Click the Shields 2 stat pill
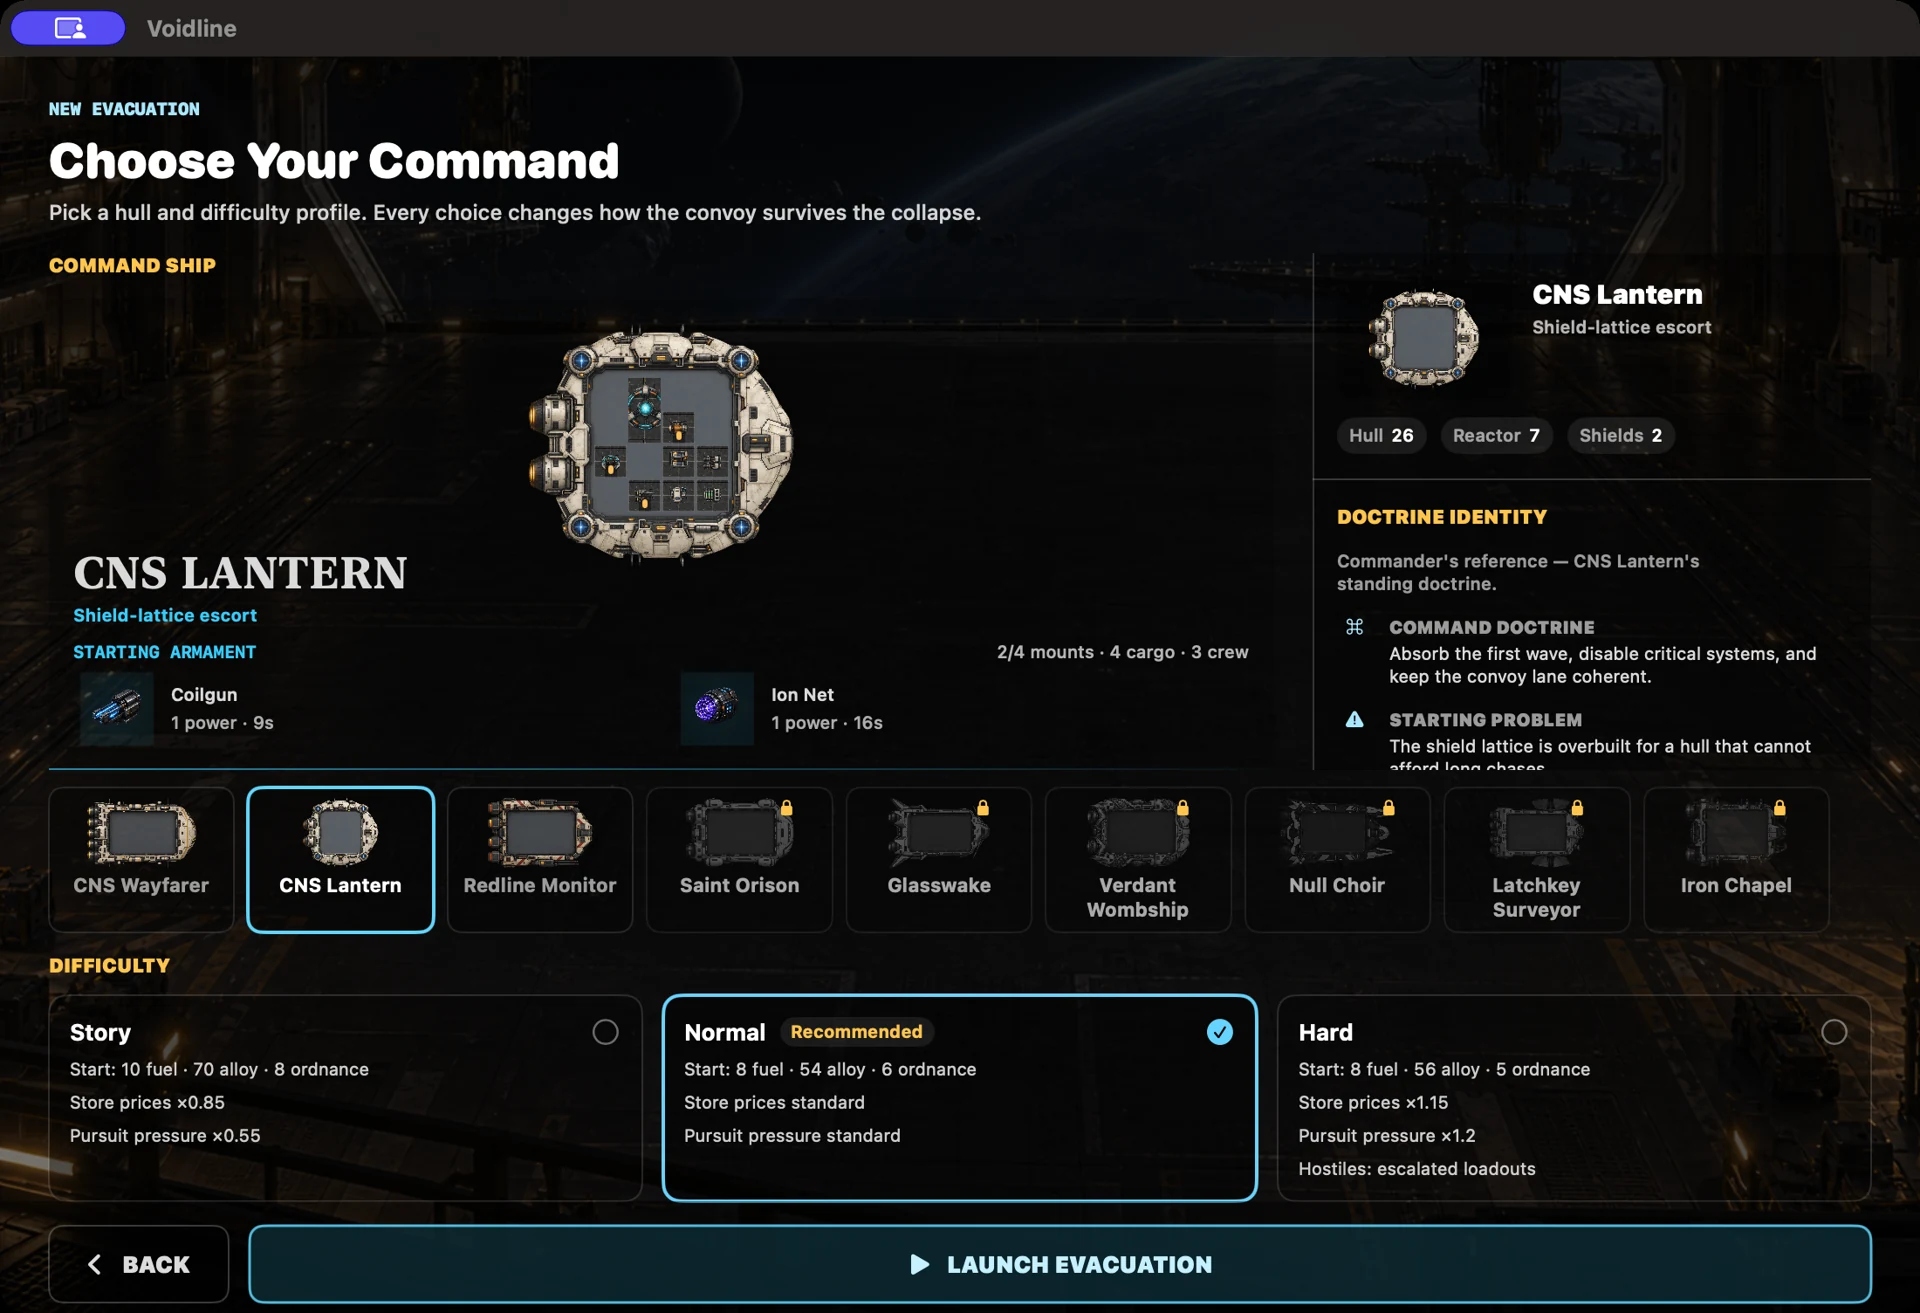 [x=1620, y=435]
